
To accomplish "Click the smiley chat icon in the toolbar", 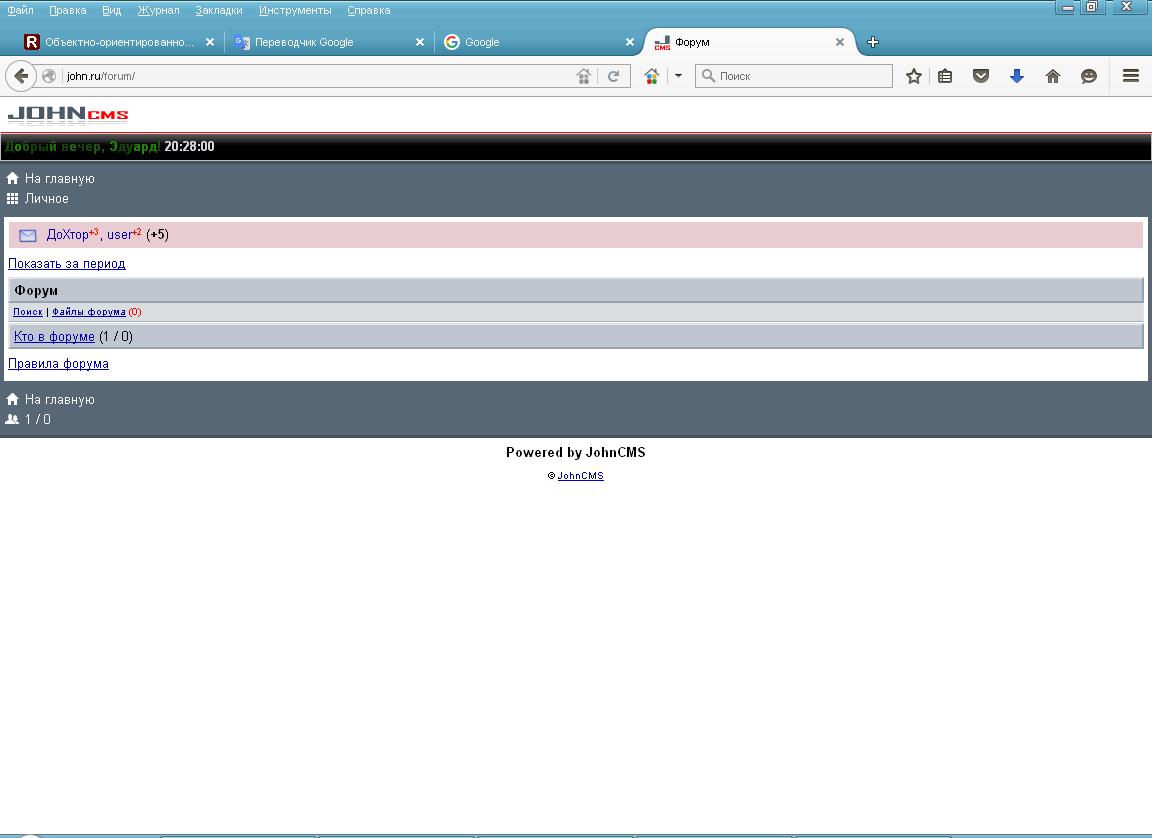I will coord(1089,76).
